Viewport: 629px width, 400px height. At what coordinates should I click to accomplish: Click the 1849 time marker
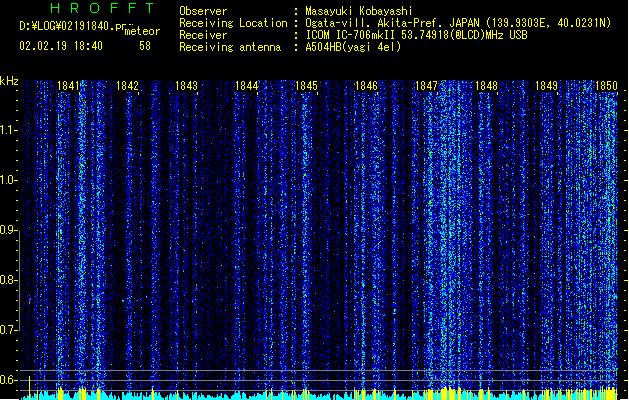click(x=546, y=86)
